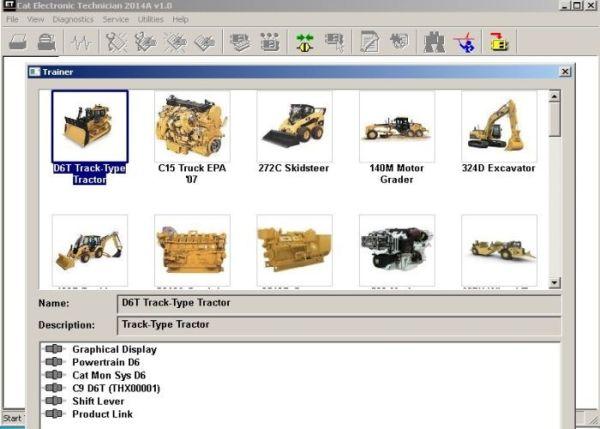The height and width of the screenshot is (429, 600).
Task: Click the connector icon beside Graphical Display
Action: coord(54,349)
